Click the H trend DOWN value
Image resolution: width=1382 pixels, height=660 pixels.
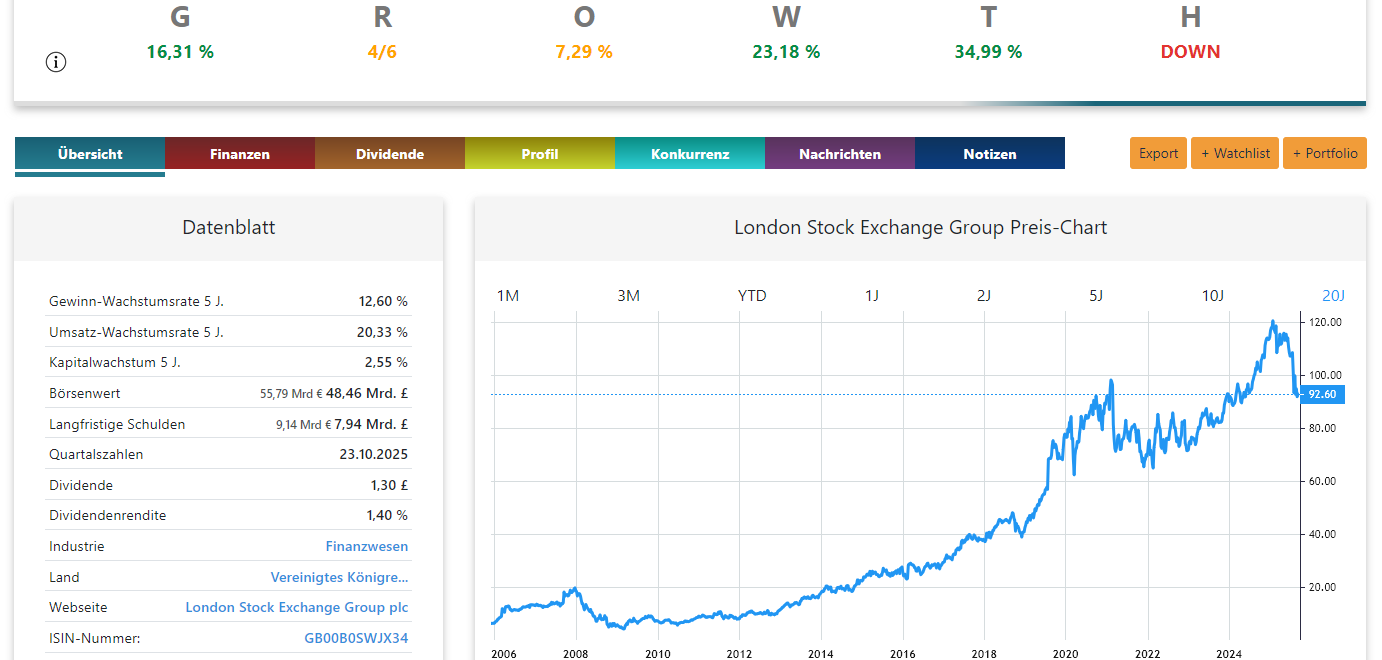coord(1190,52)
